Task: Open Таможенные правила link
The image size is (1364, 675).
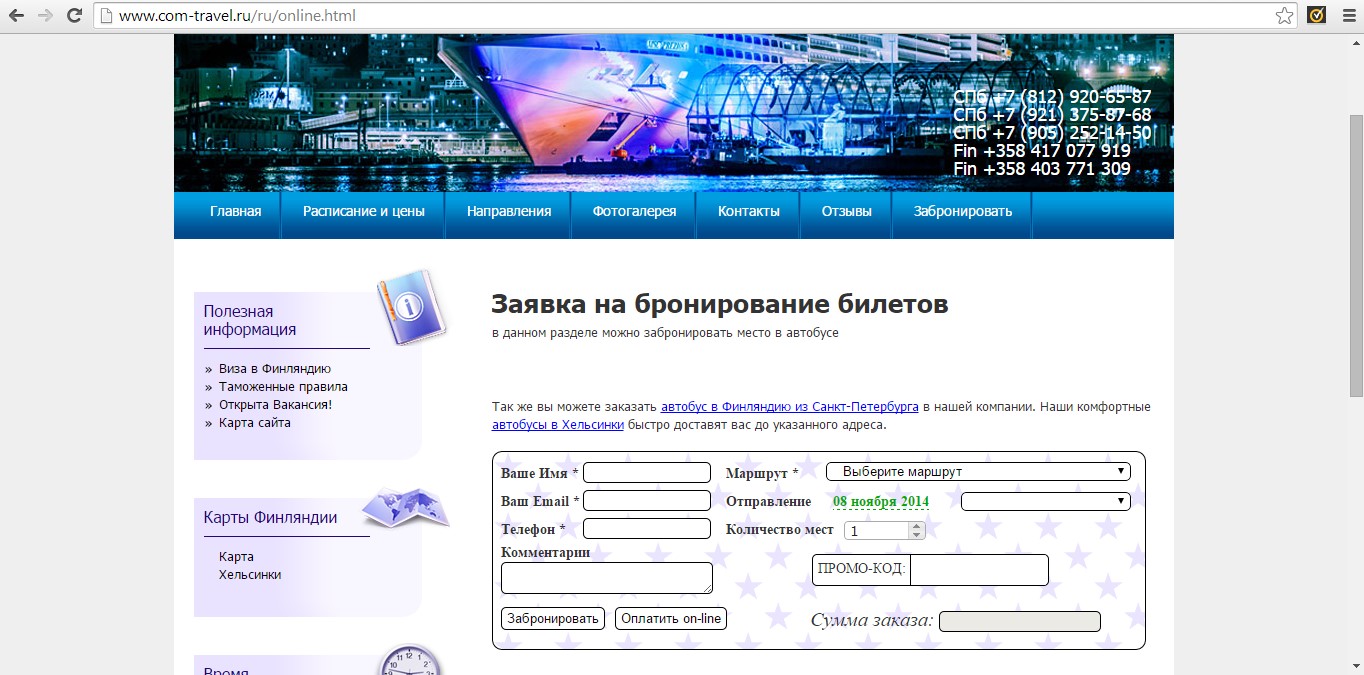Action: 283,387
